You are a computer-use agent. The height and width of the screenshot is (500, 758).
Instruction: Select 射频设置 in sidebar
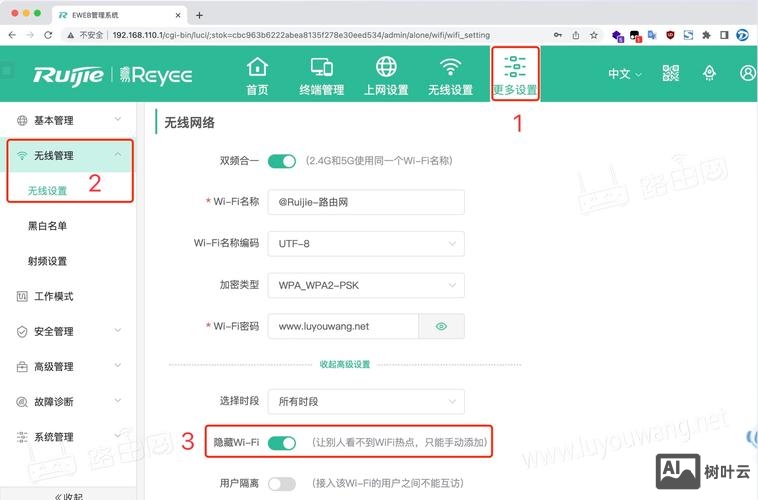click(47, 261)
